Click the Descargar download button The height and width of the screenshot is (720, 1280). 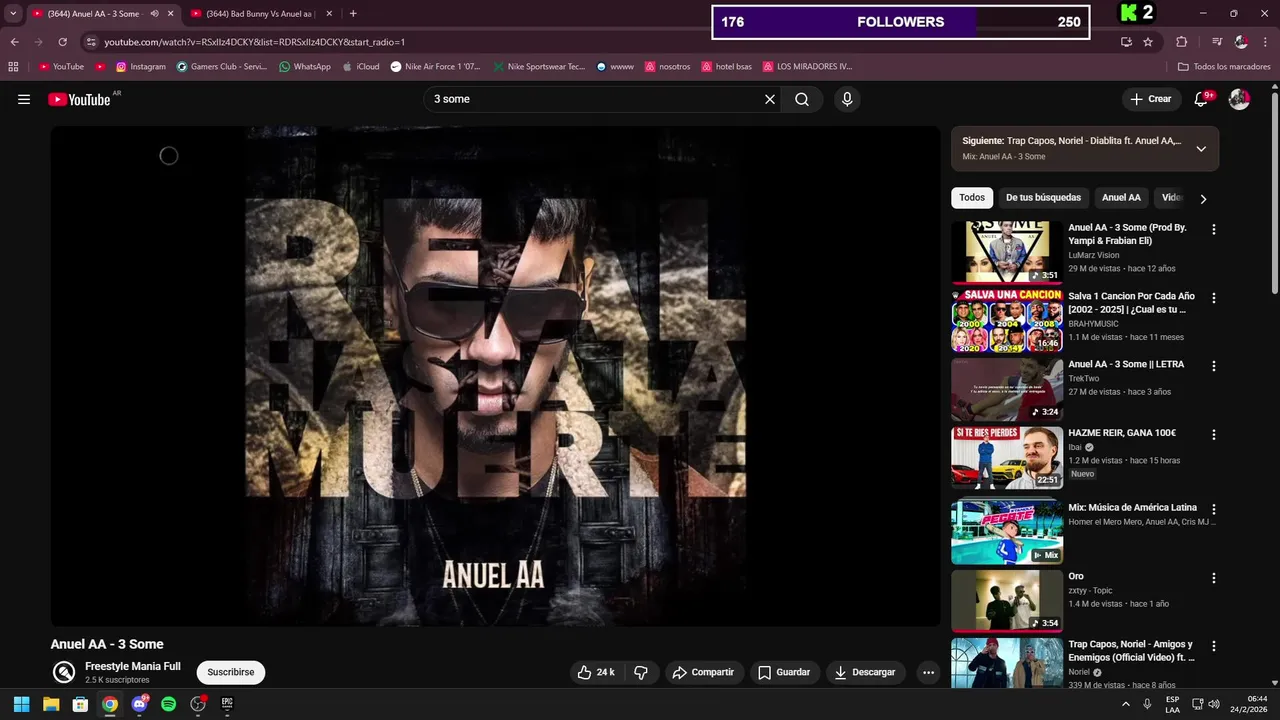[865, 672]
